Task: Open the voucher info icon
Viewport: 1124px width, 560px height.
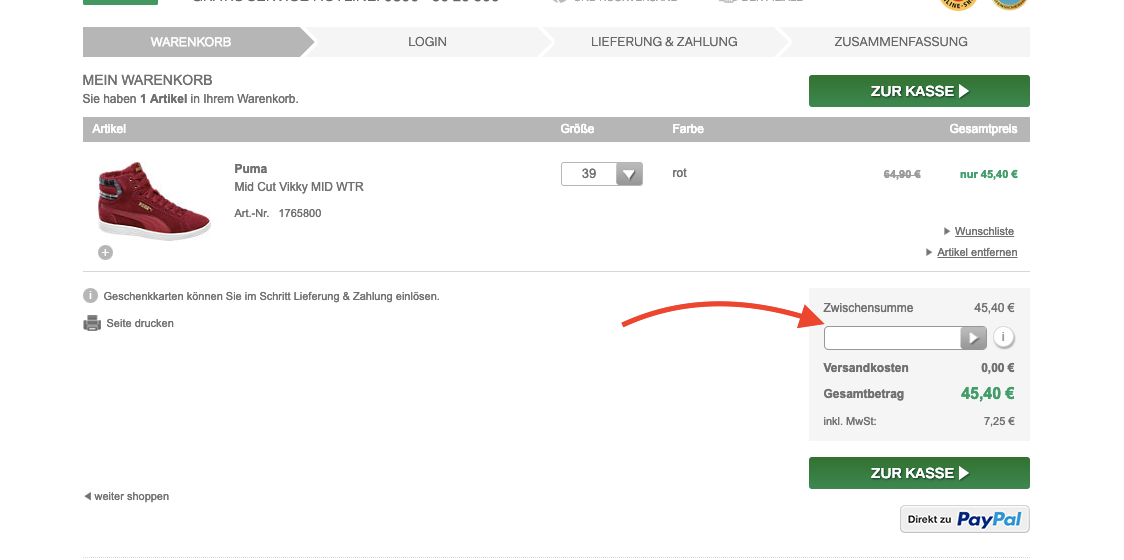Action: click(1004, 337)
